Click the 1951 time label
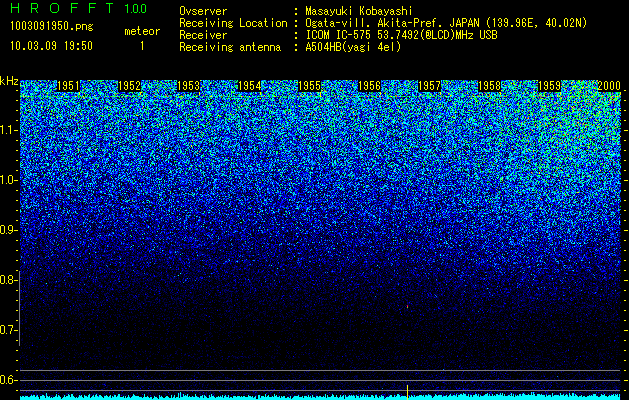 (69, 86)
